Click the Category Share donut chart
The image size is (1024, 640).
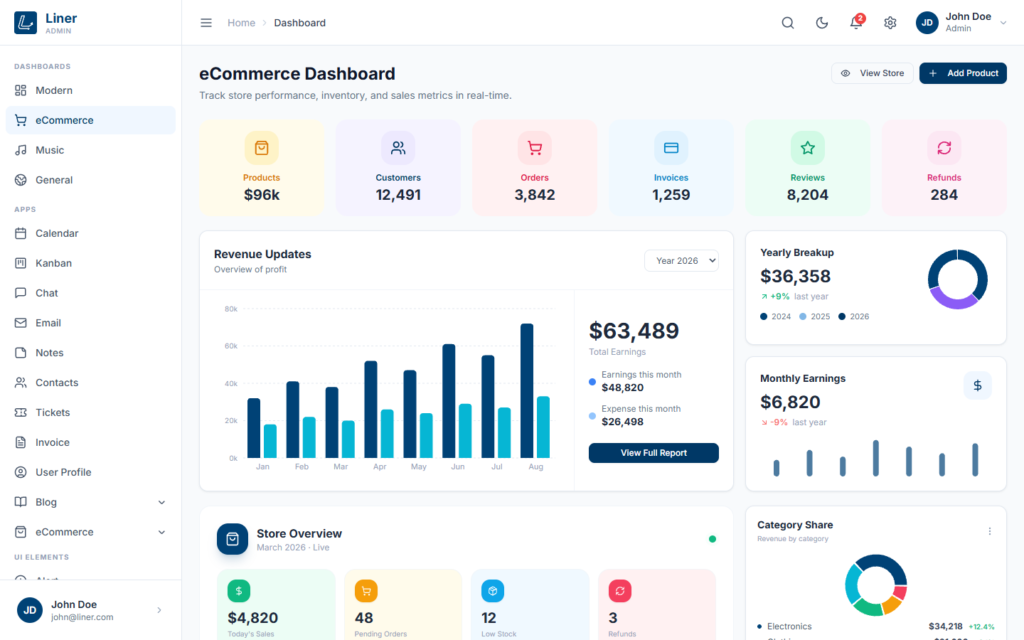(x=876, y=585)
